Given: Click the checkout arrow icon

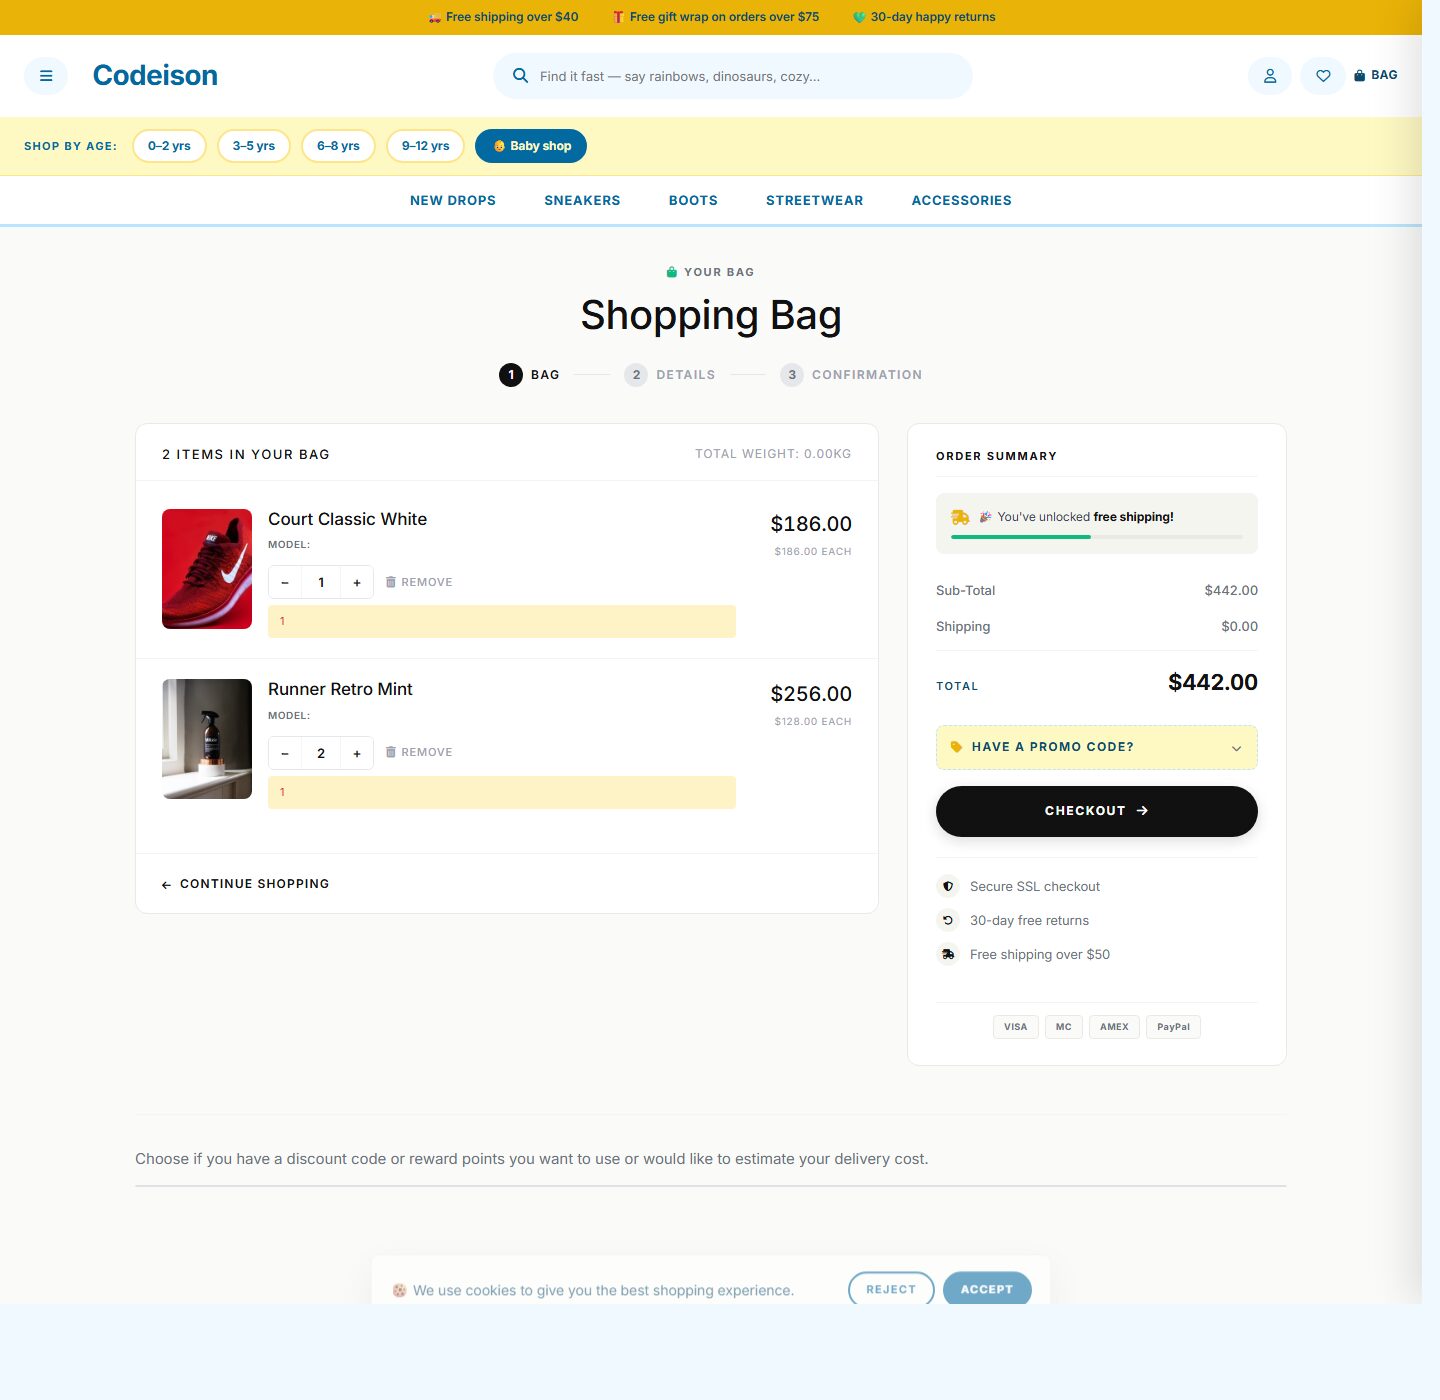Looking at the screenshot, I should (x=1141, y=811).
